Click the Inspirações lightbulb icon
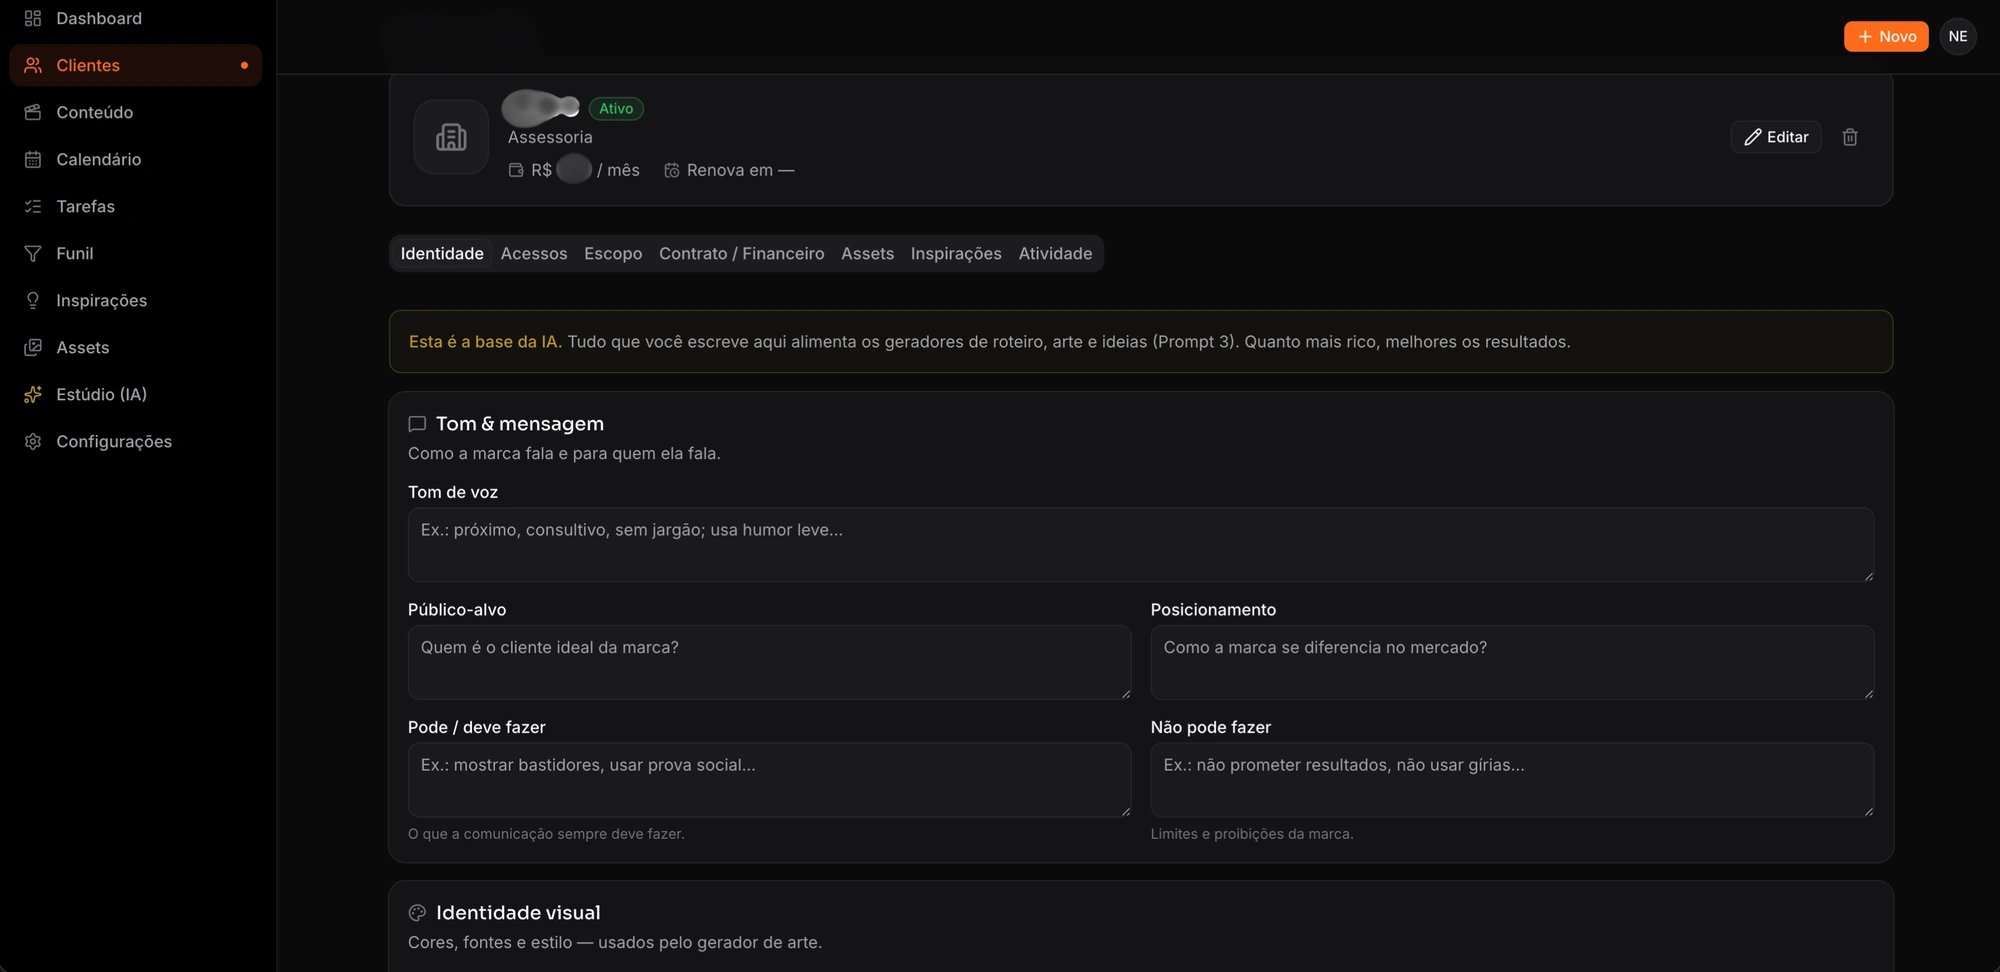The image size is (2000, 972). click(x=33, y=300)
